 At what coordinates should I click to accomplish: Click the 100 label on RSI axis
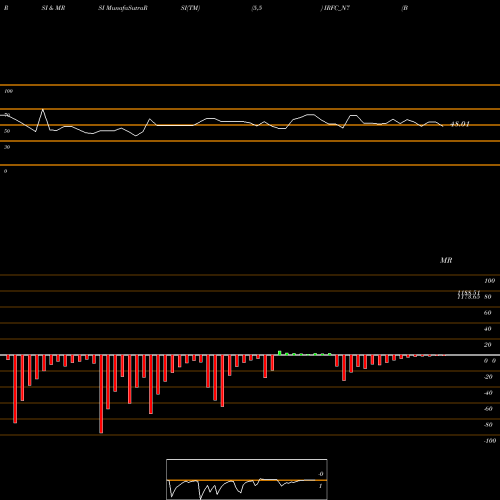8,91
